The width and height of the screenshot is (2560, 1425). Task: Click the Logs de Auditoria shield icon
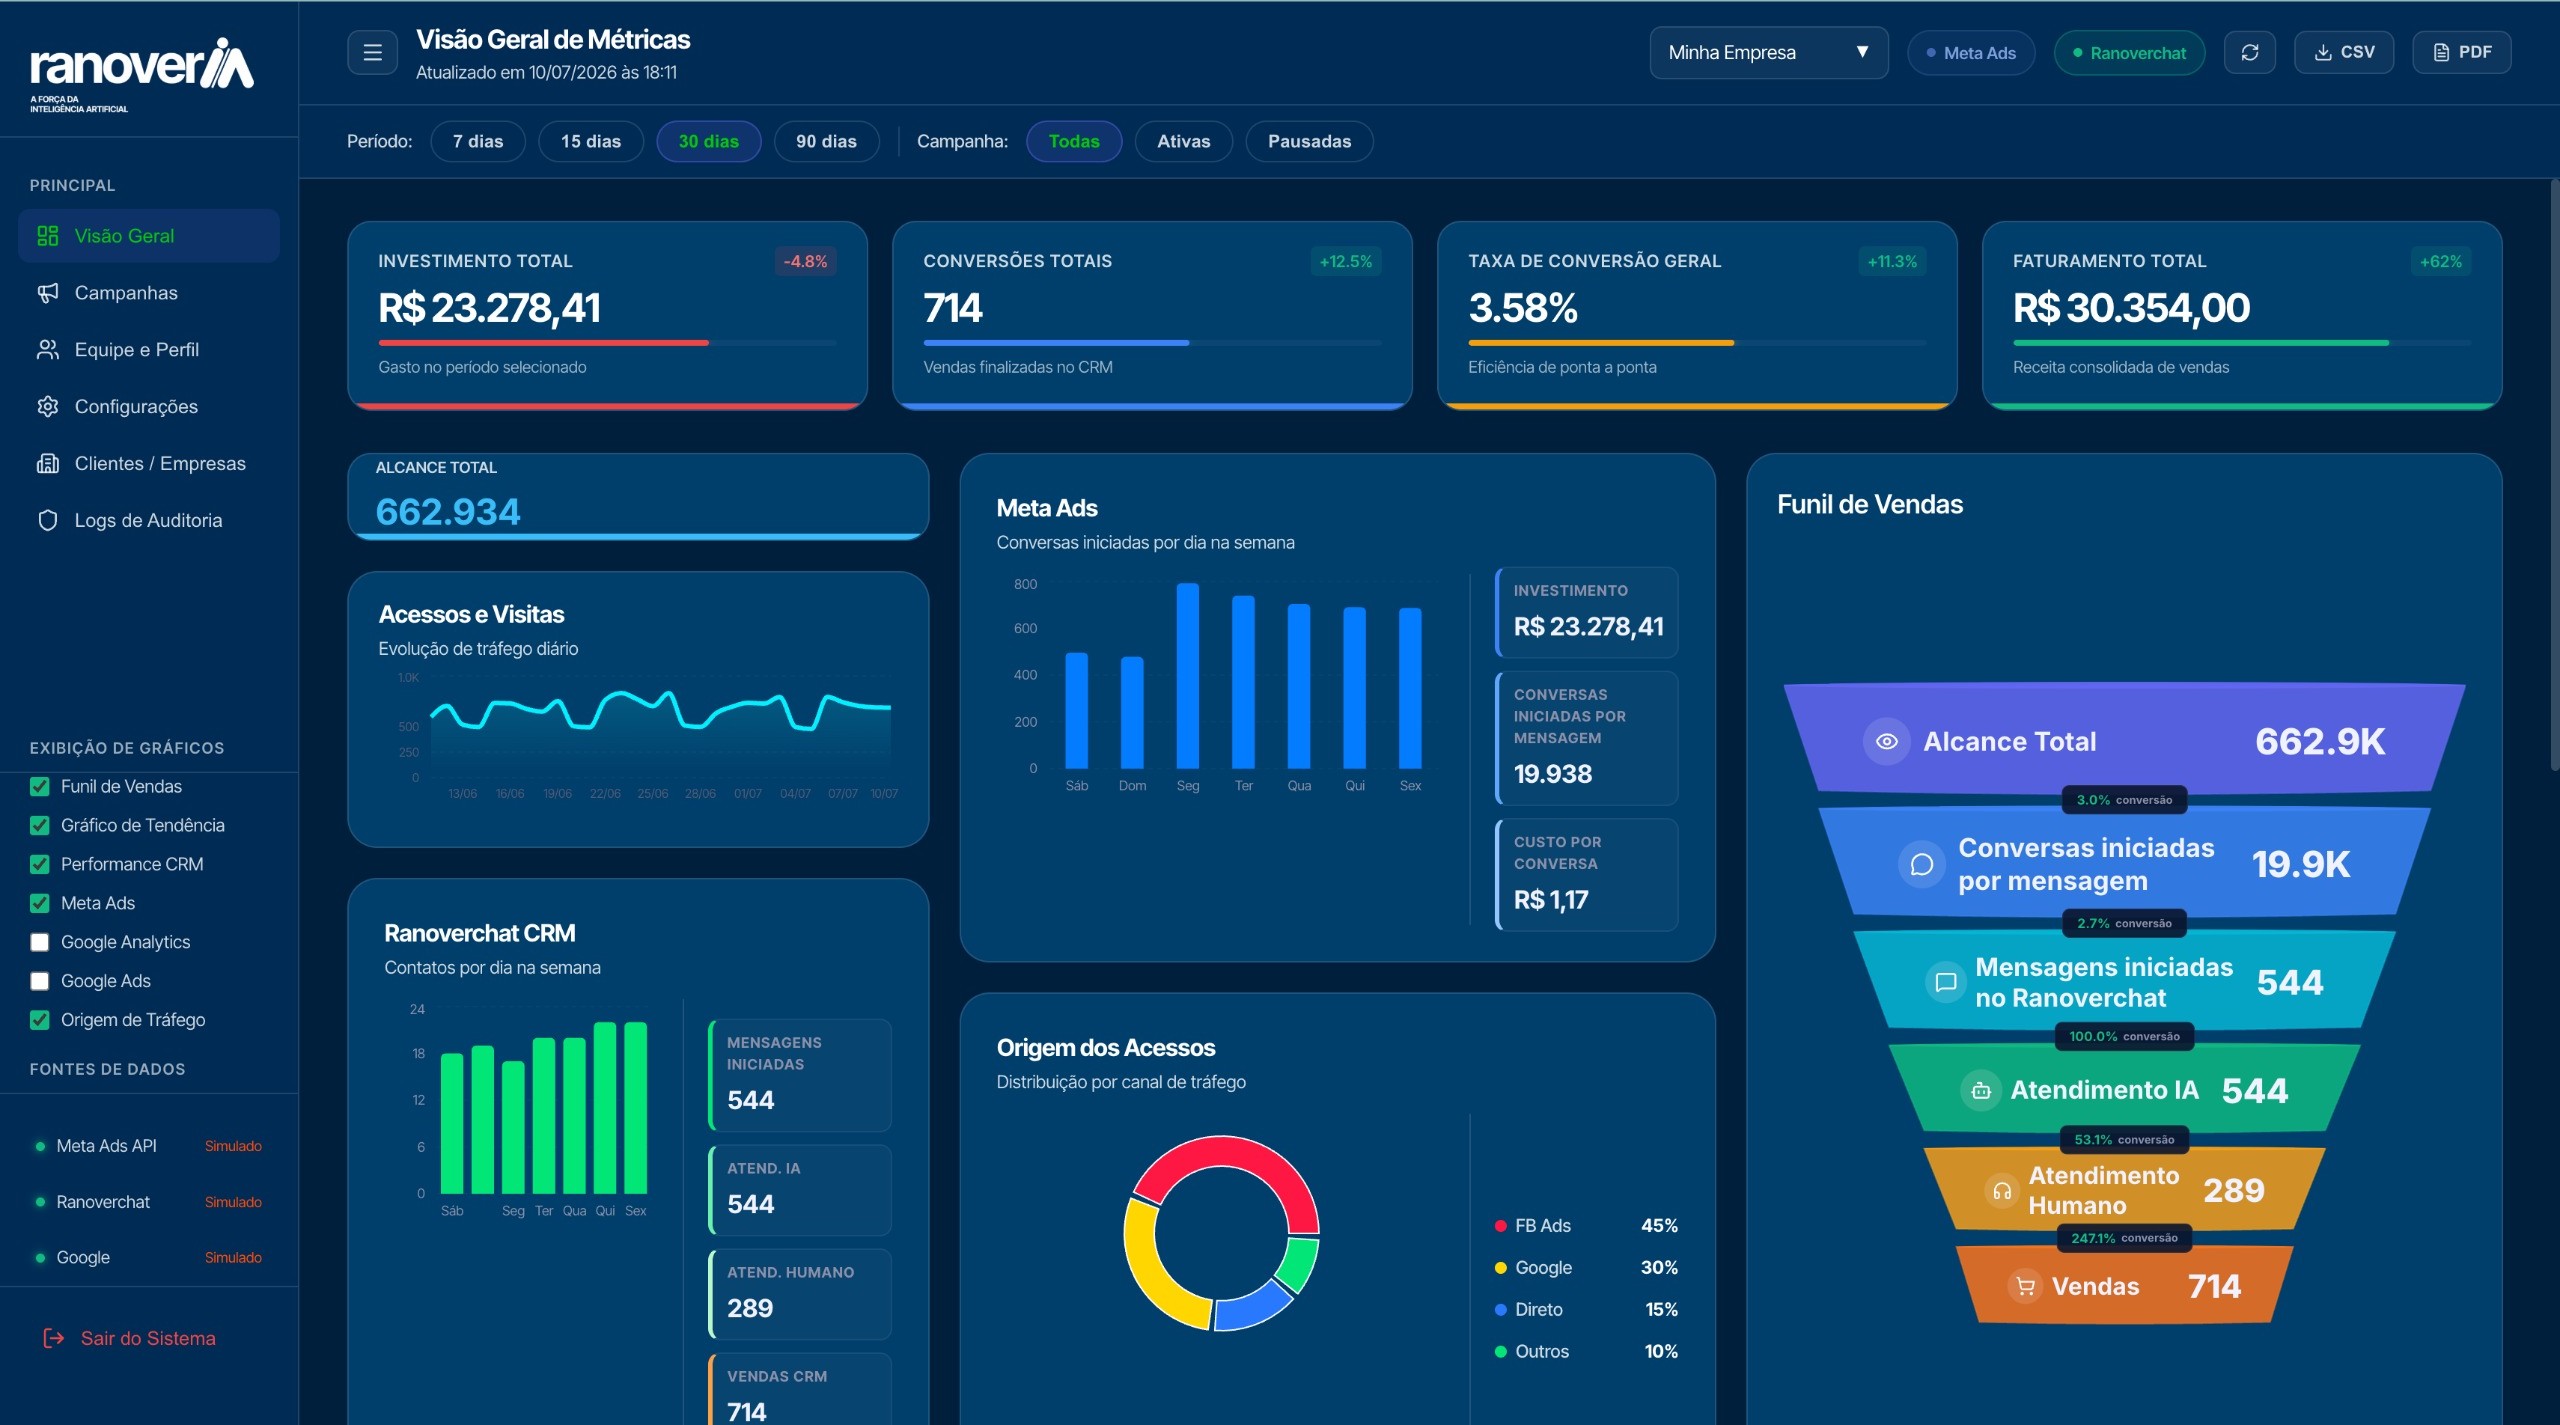[47, 521]
